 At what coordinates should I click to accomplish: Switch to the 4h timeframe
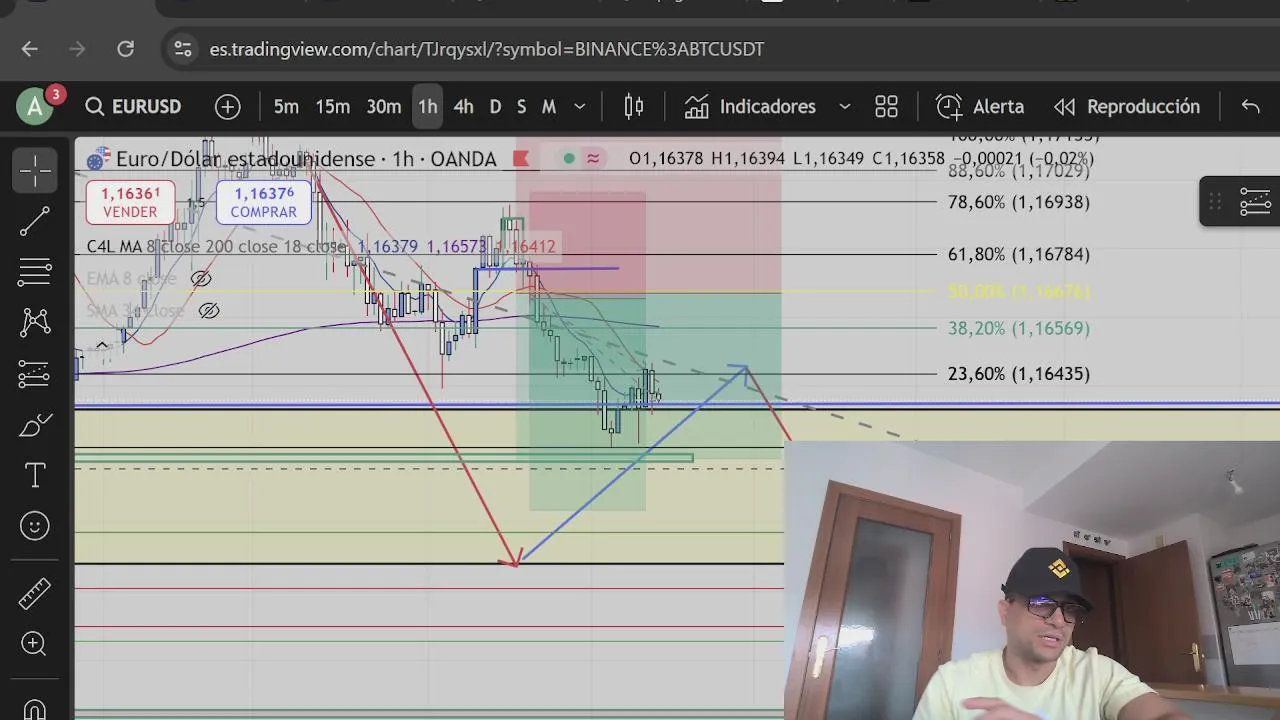coord(463,106)
